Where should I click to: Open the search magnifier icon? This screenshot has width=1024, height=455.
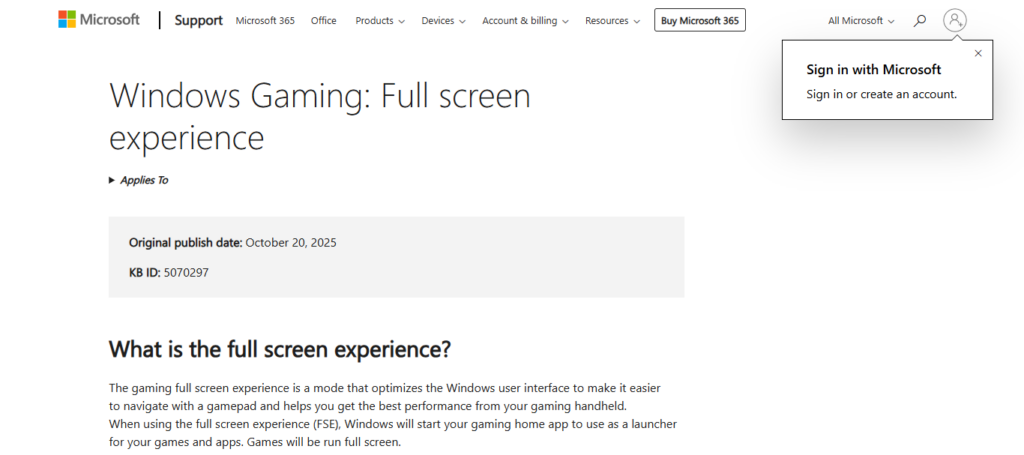click(920, 20)
